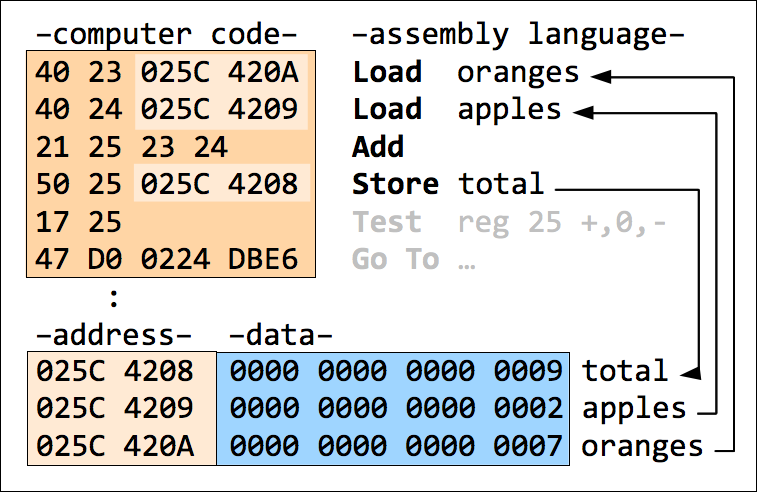Click the code line 21 25 23 24
Viewport: 757px width, 492px height.
[131, 147]
